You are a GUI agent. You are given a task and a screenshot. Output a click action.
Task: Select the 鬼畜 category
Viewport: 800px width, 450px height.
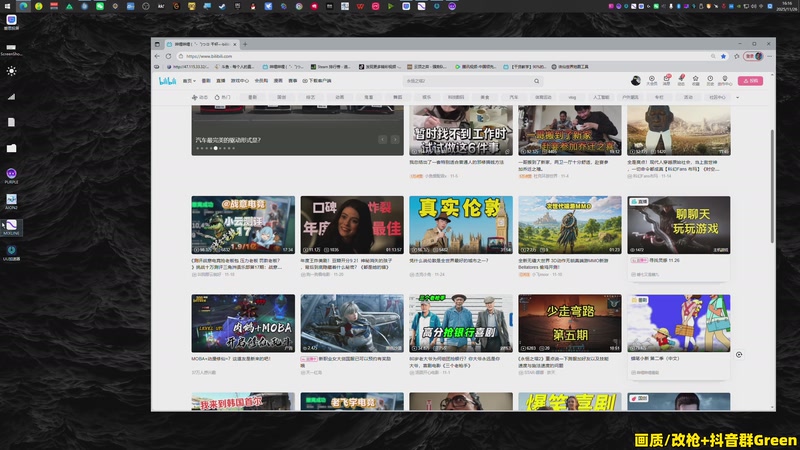[368, 97]
